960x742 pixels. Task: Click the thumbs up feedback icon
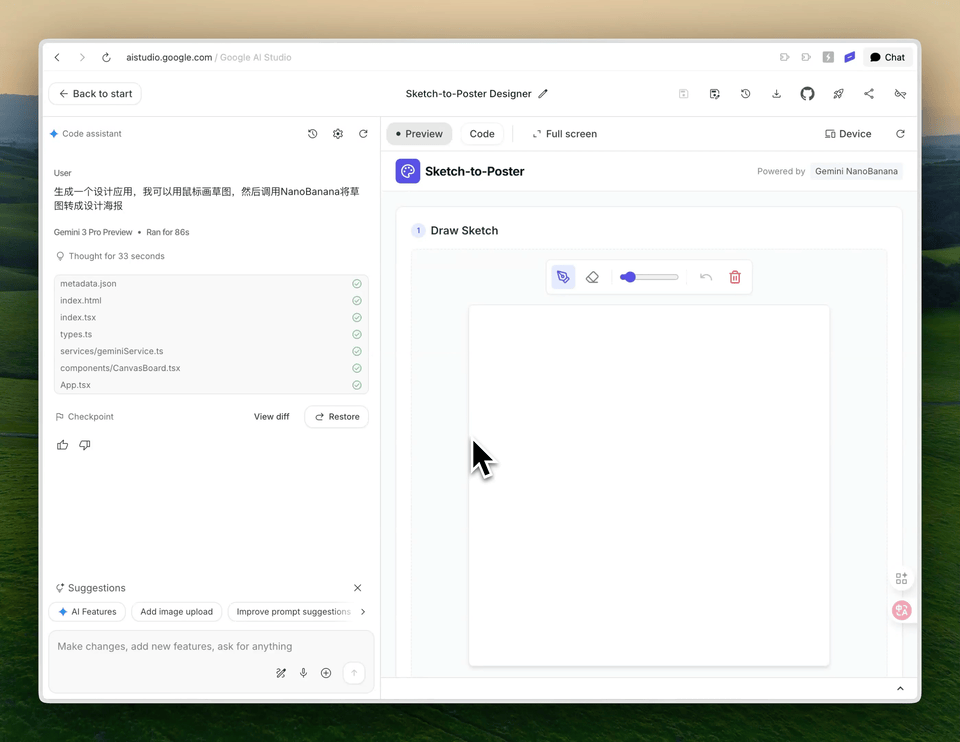63,445
